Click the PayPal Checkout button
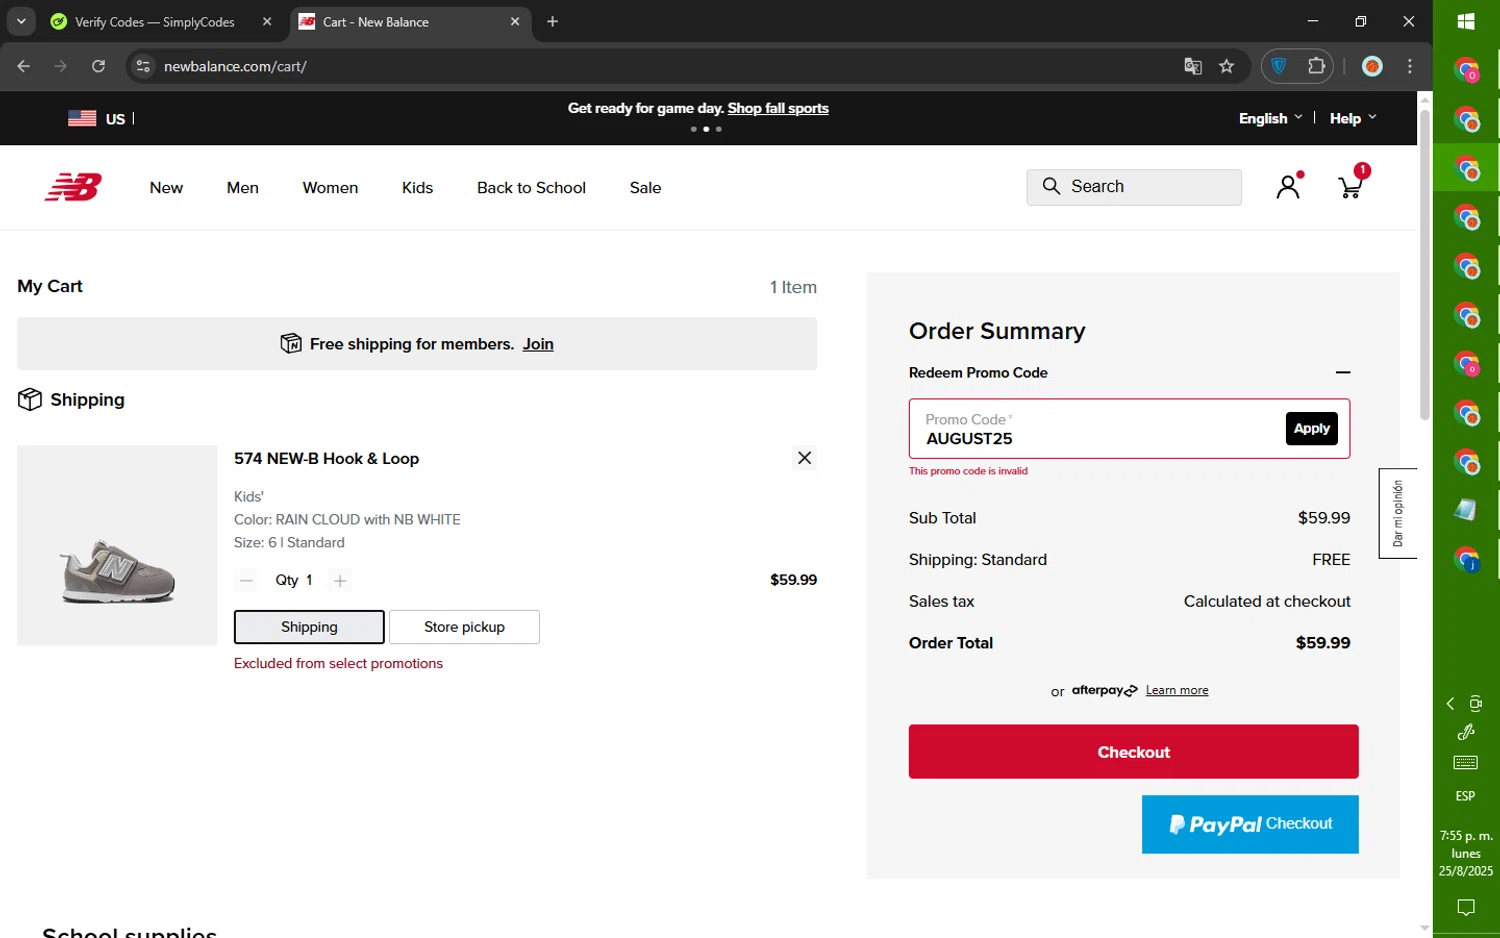1500x938 pixels. coord(1250,824)
